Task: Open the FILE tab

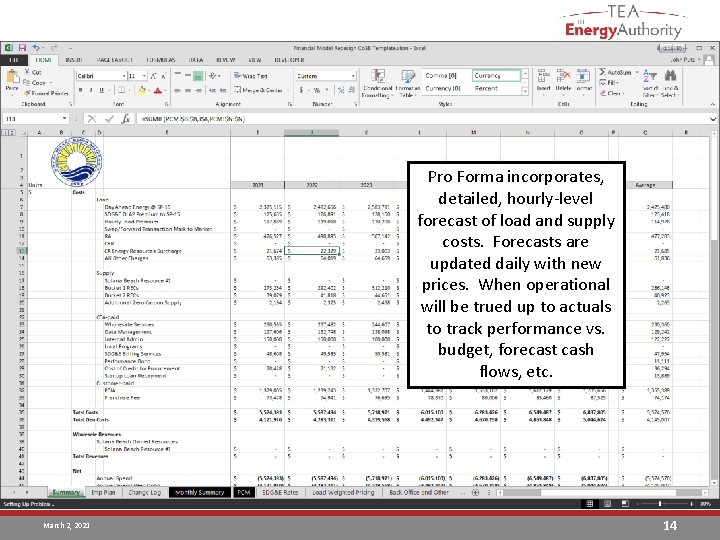Action: pyautogui.click(x=14, y=60)
